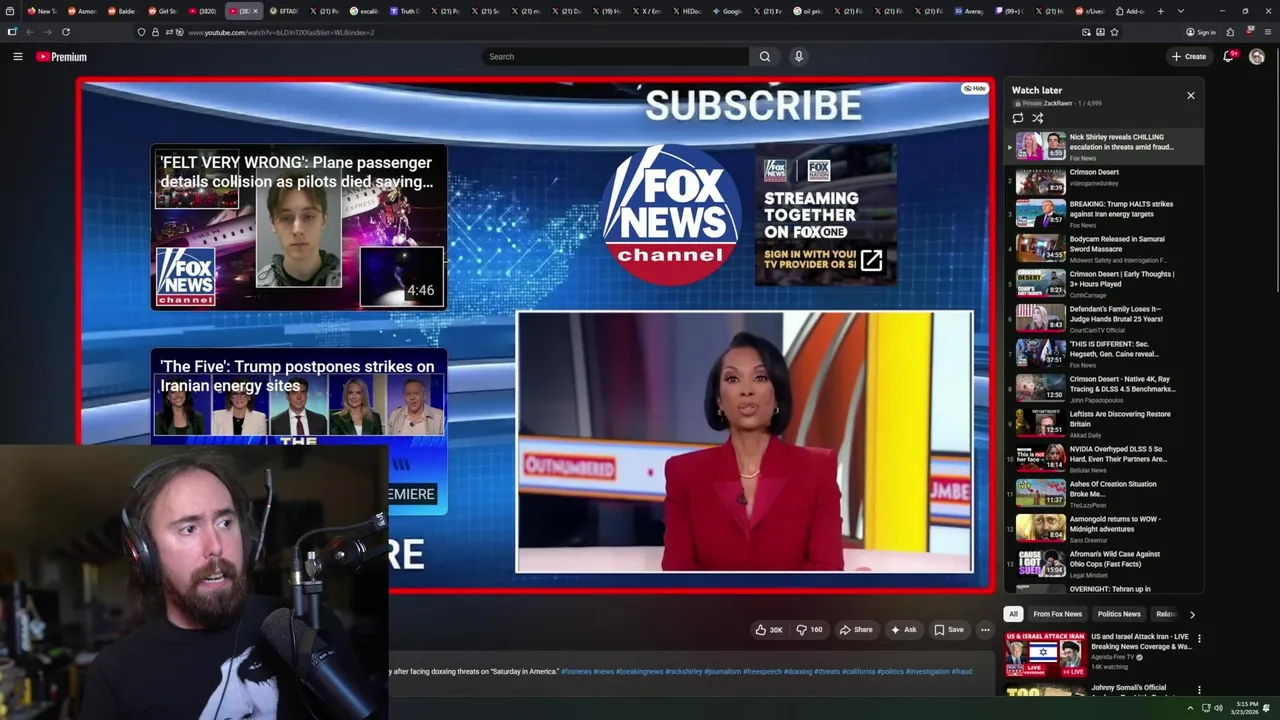Viewport: 1280px width, 720px height.
Task: Click the Create button
Action: (x=1189, y=57)
